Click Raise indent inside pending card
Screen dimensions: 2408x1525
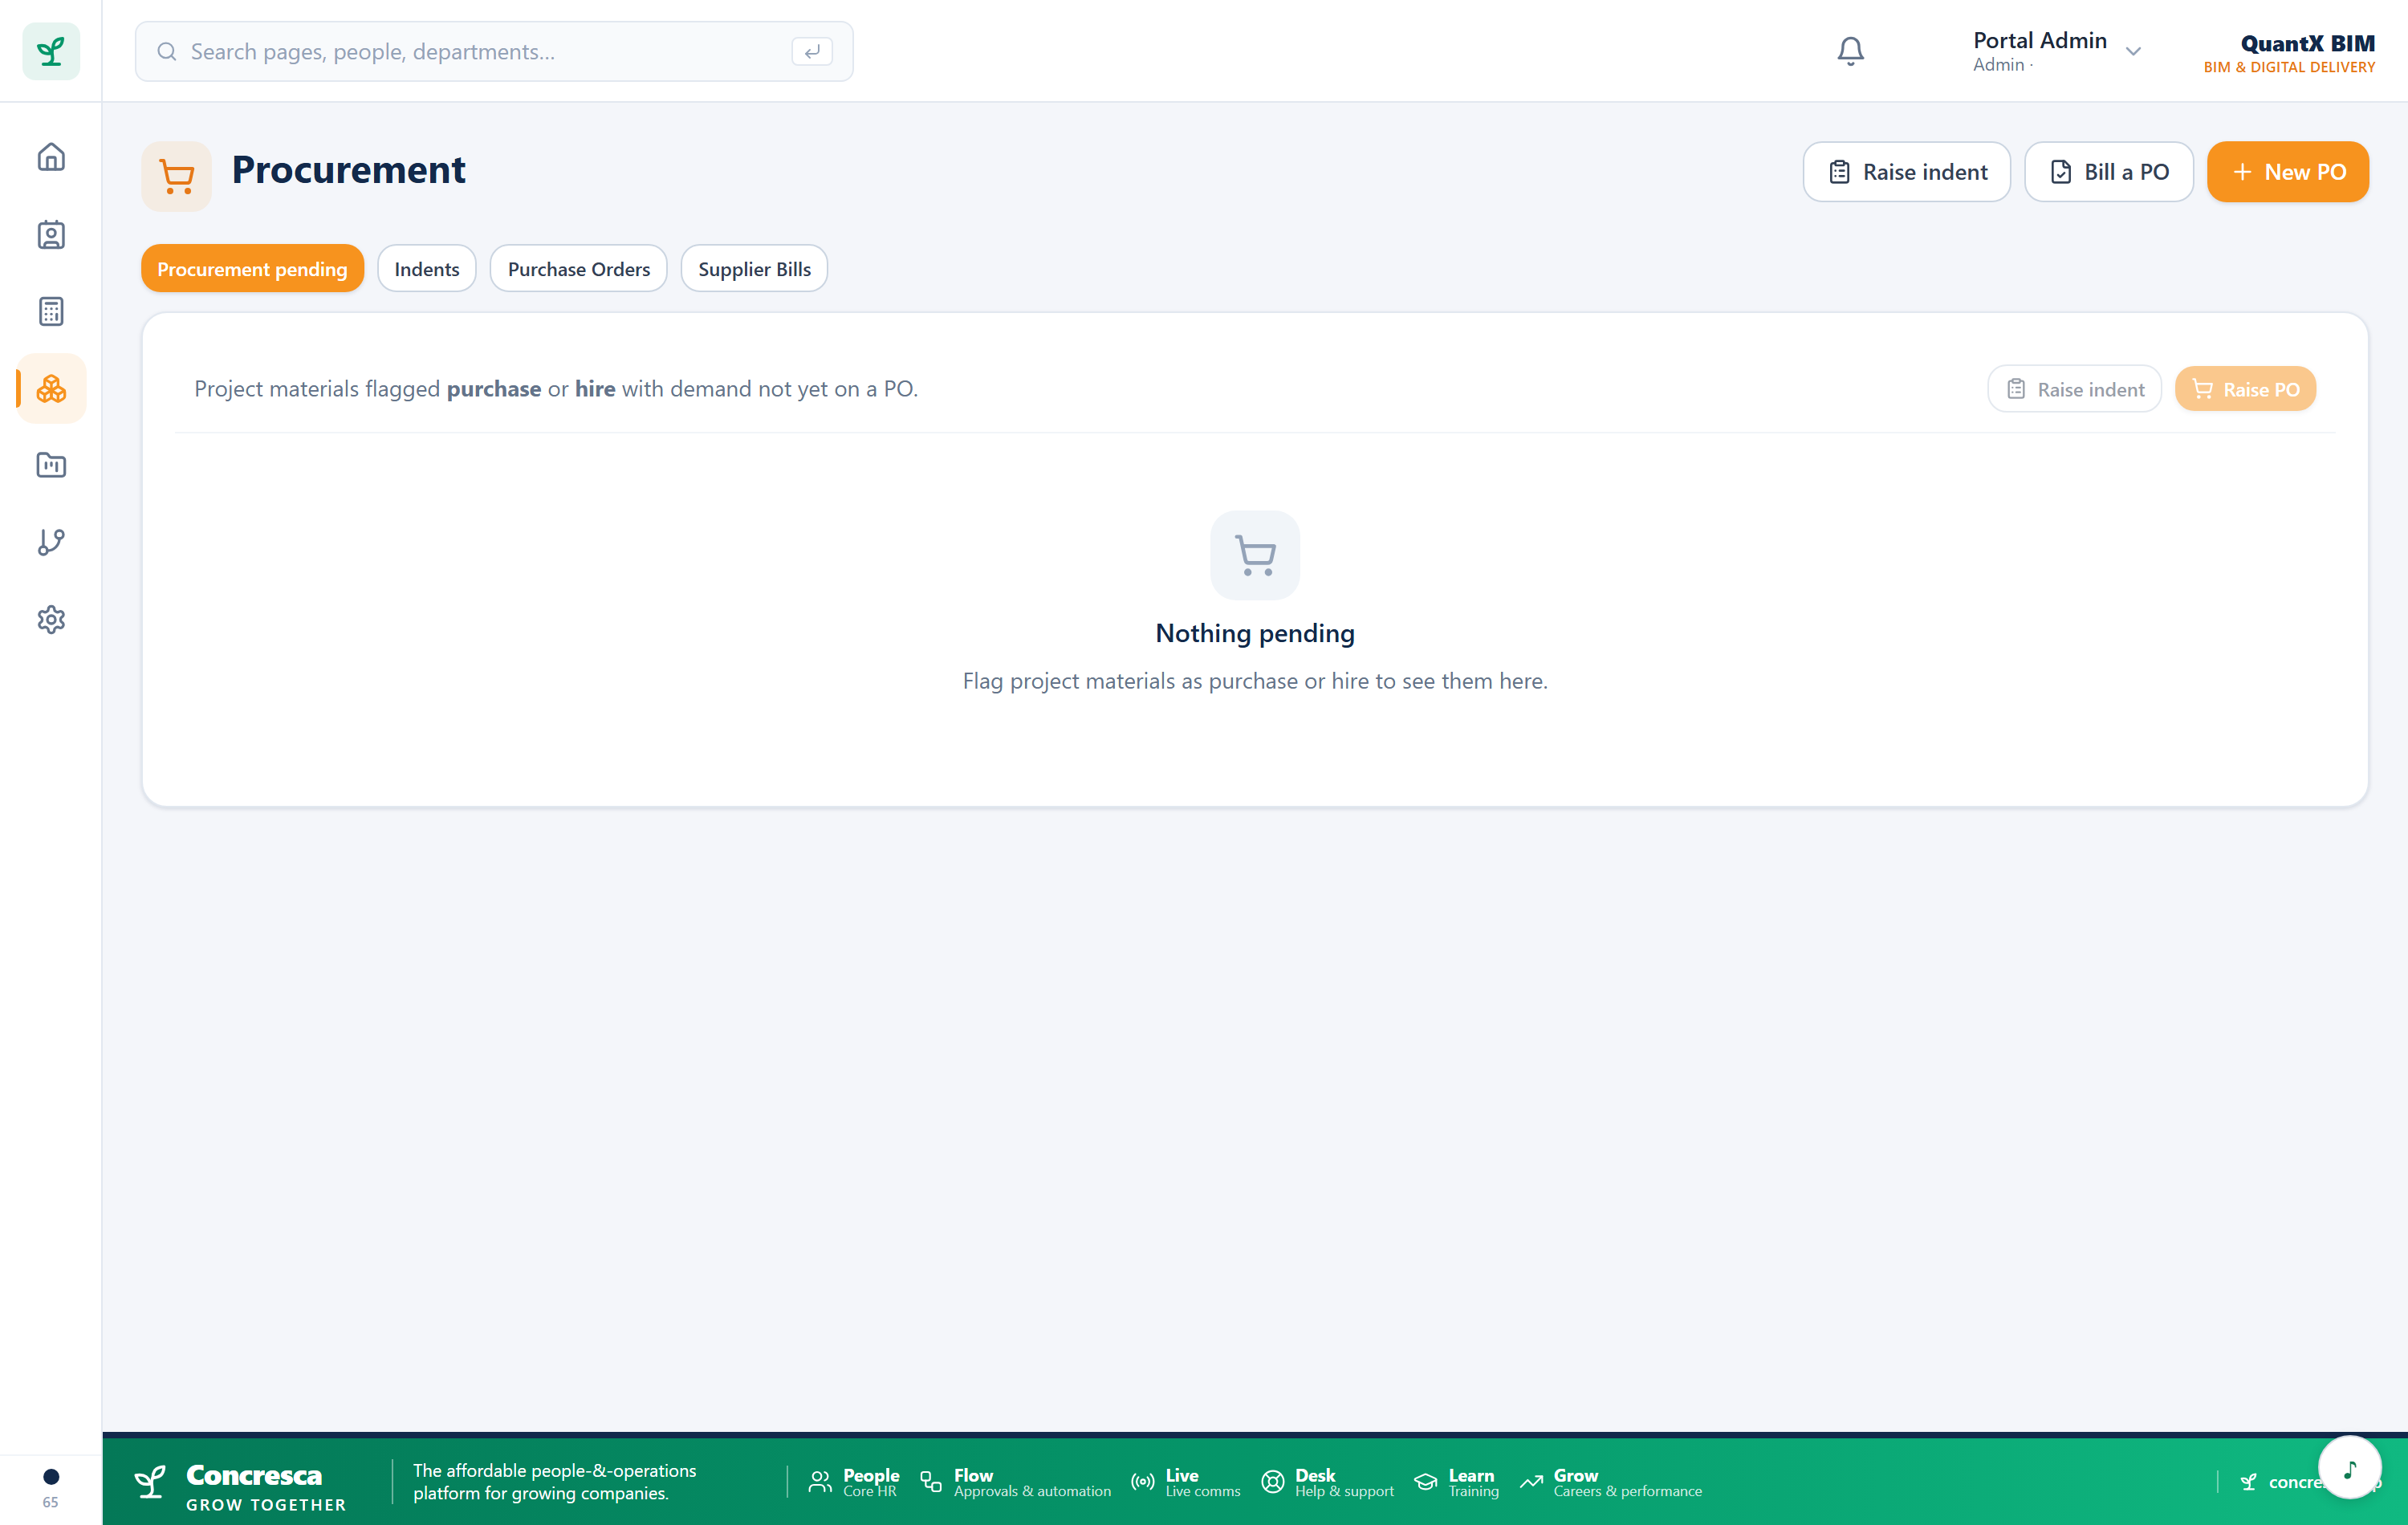tap(2074, 388)
